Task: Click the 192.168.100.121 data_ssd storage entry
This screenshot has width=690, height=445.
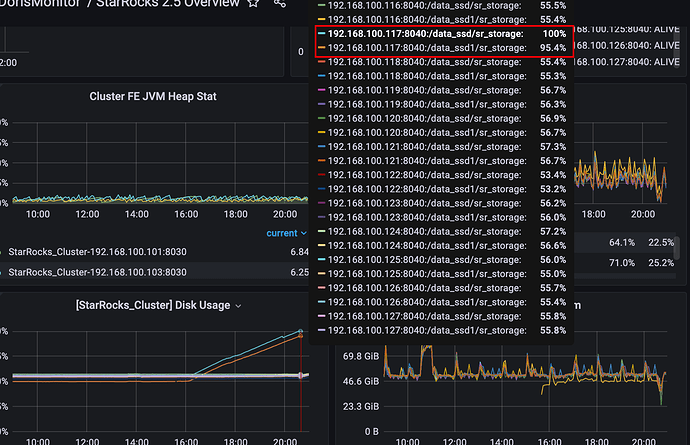Action: pyautogui.click(x=442, y=147)
